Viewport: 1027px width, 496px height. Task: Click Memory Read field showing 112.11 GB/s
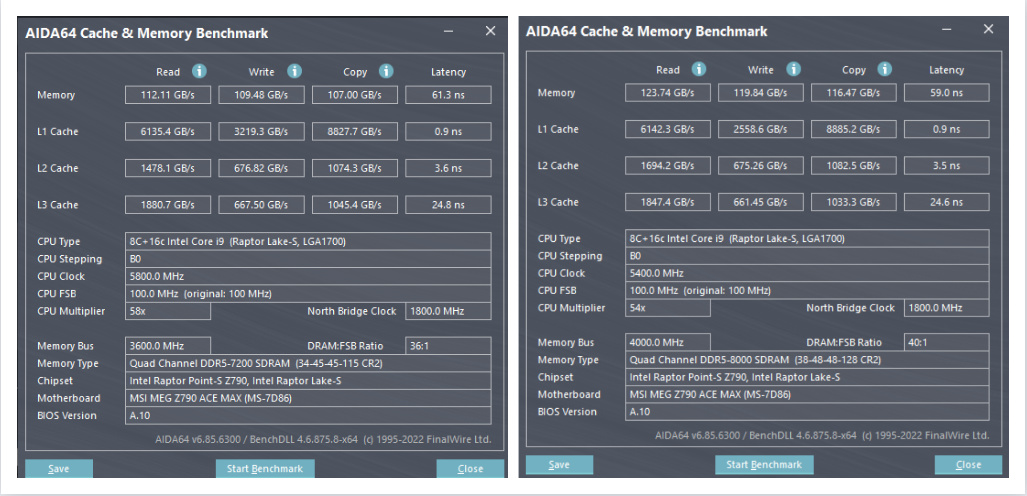(x=168, y=95)
